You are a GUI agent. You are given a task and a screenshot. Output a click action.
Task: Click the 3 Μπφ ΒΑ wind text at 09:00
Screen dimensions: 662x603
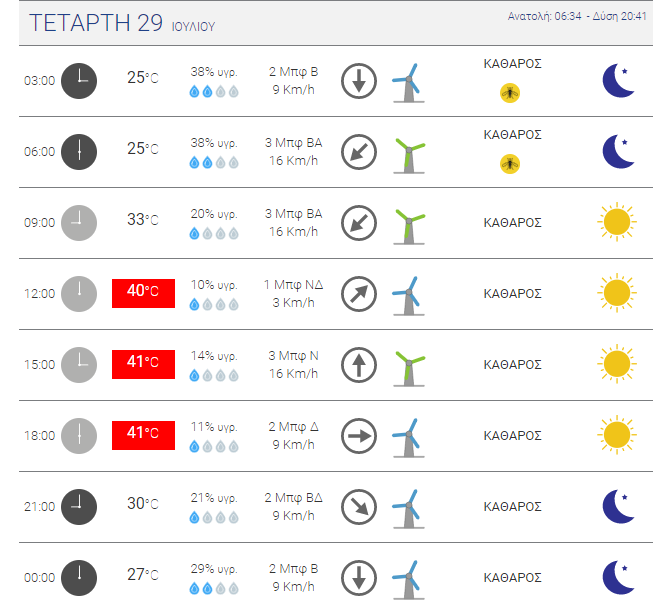click(x=293, y=214)
